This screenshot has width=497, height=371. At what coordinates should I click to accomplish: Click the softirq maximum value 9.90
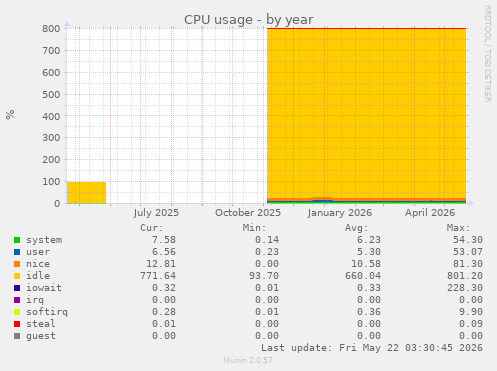click(471, 312)
